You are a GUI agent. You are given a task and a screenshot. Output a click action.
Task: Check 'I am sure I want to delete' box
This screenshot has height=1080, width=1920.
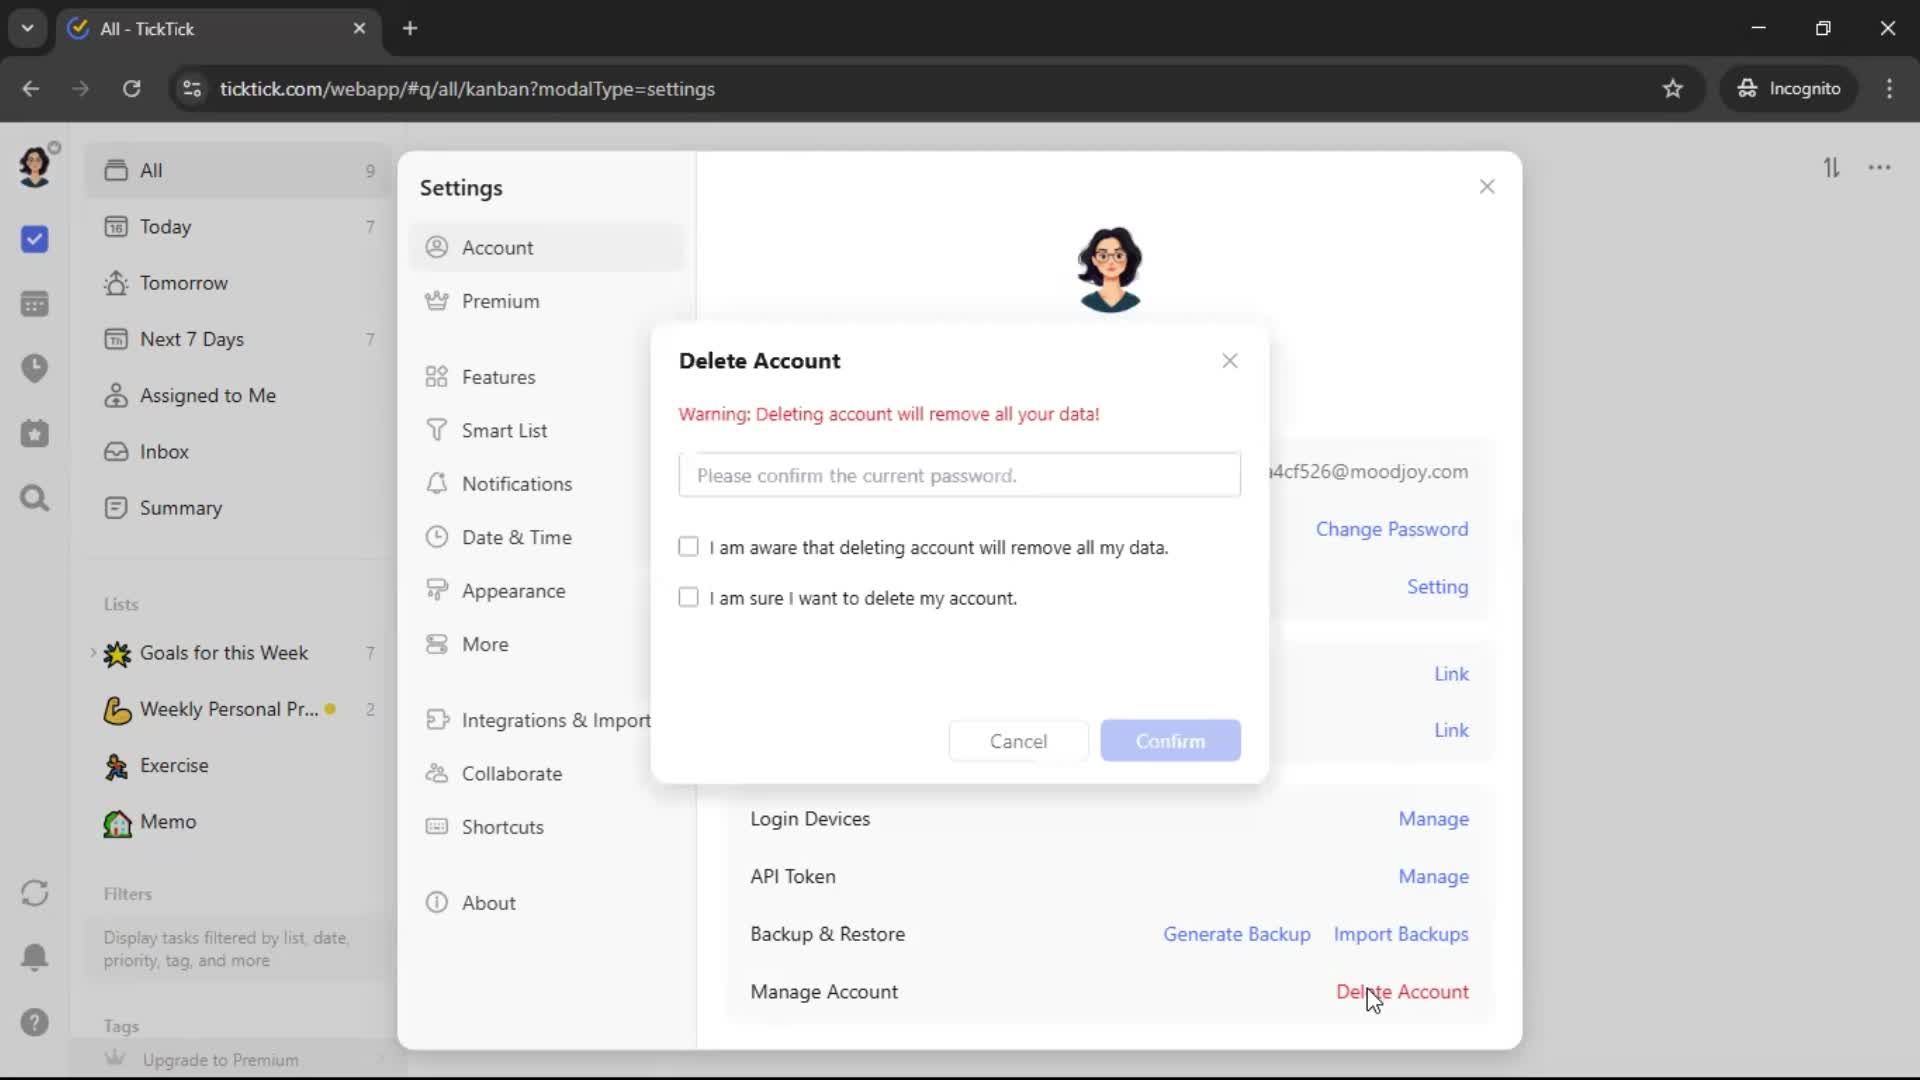(688, 598)
